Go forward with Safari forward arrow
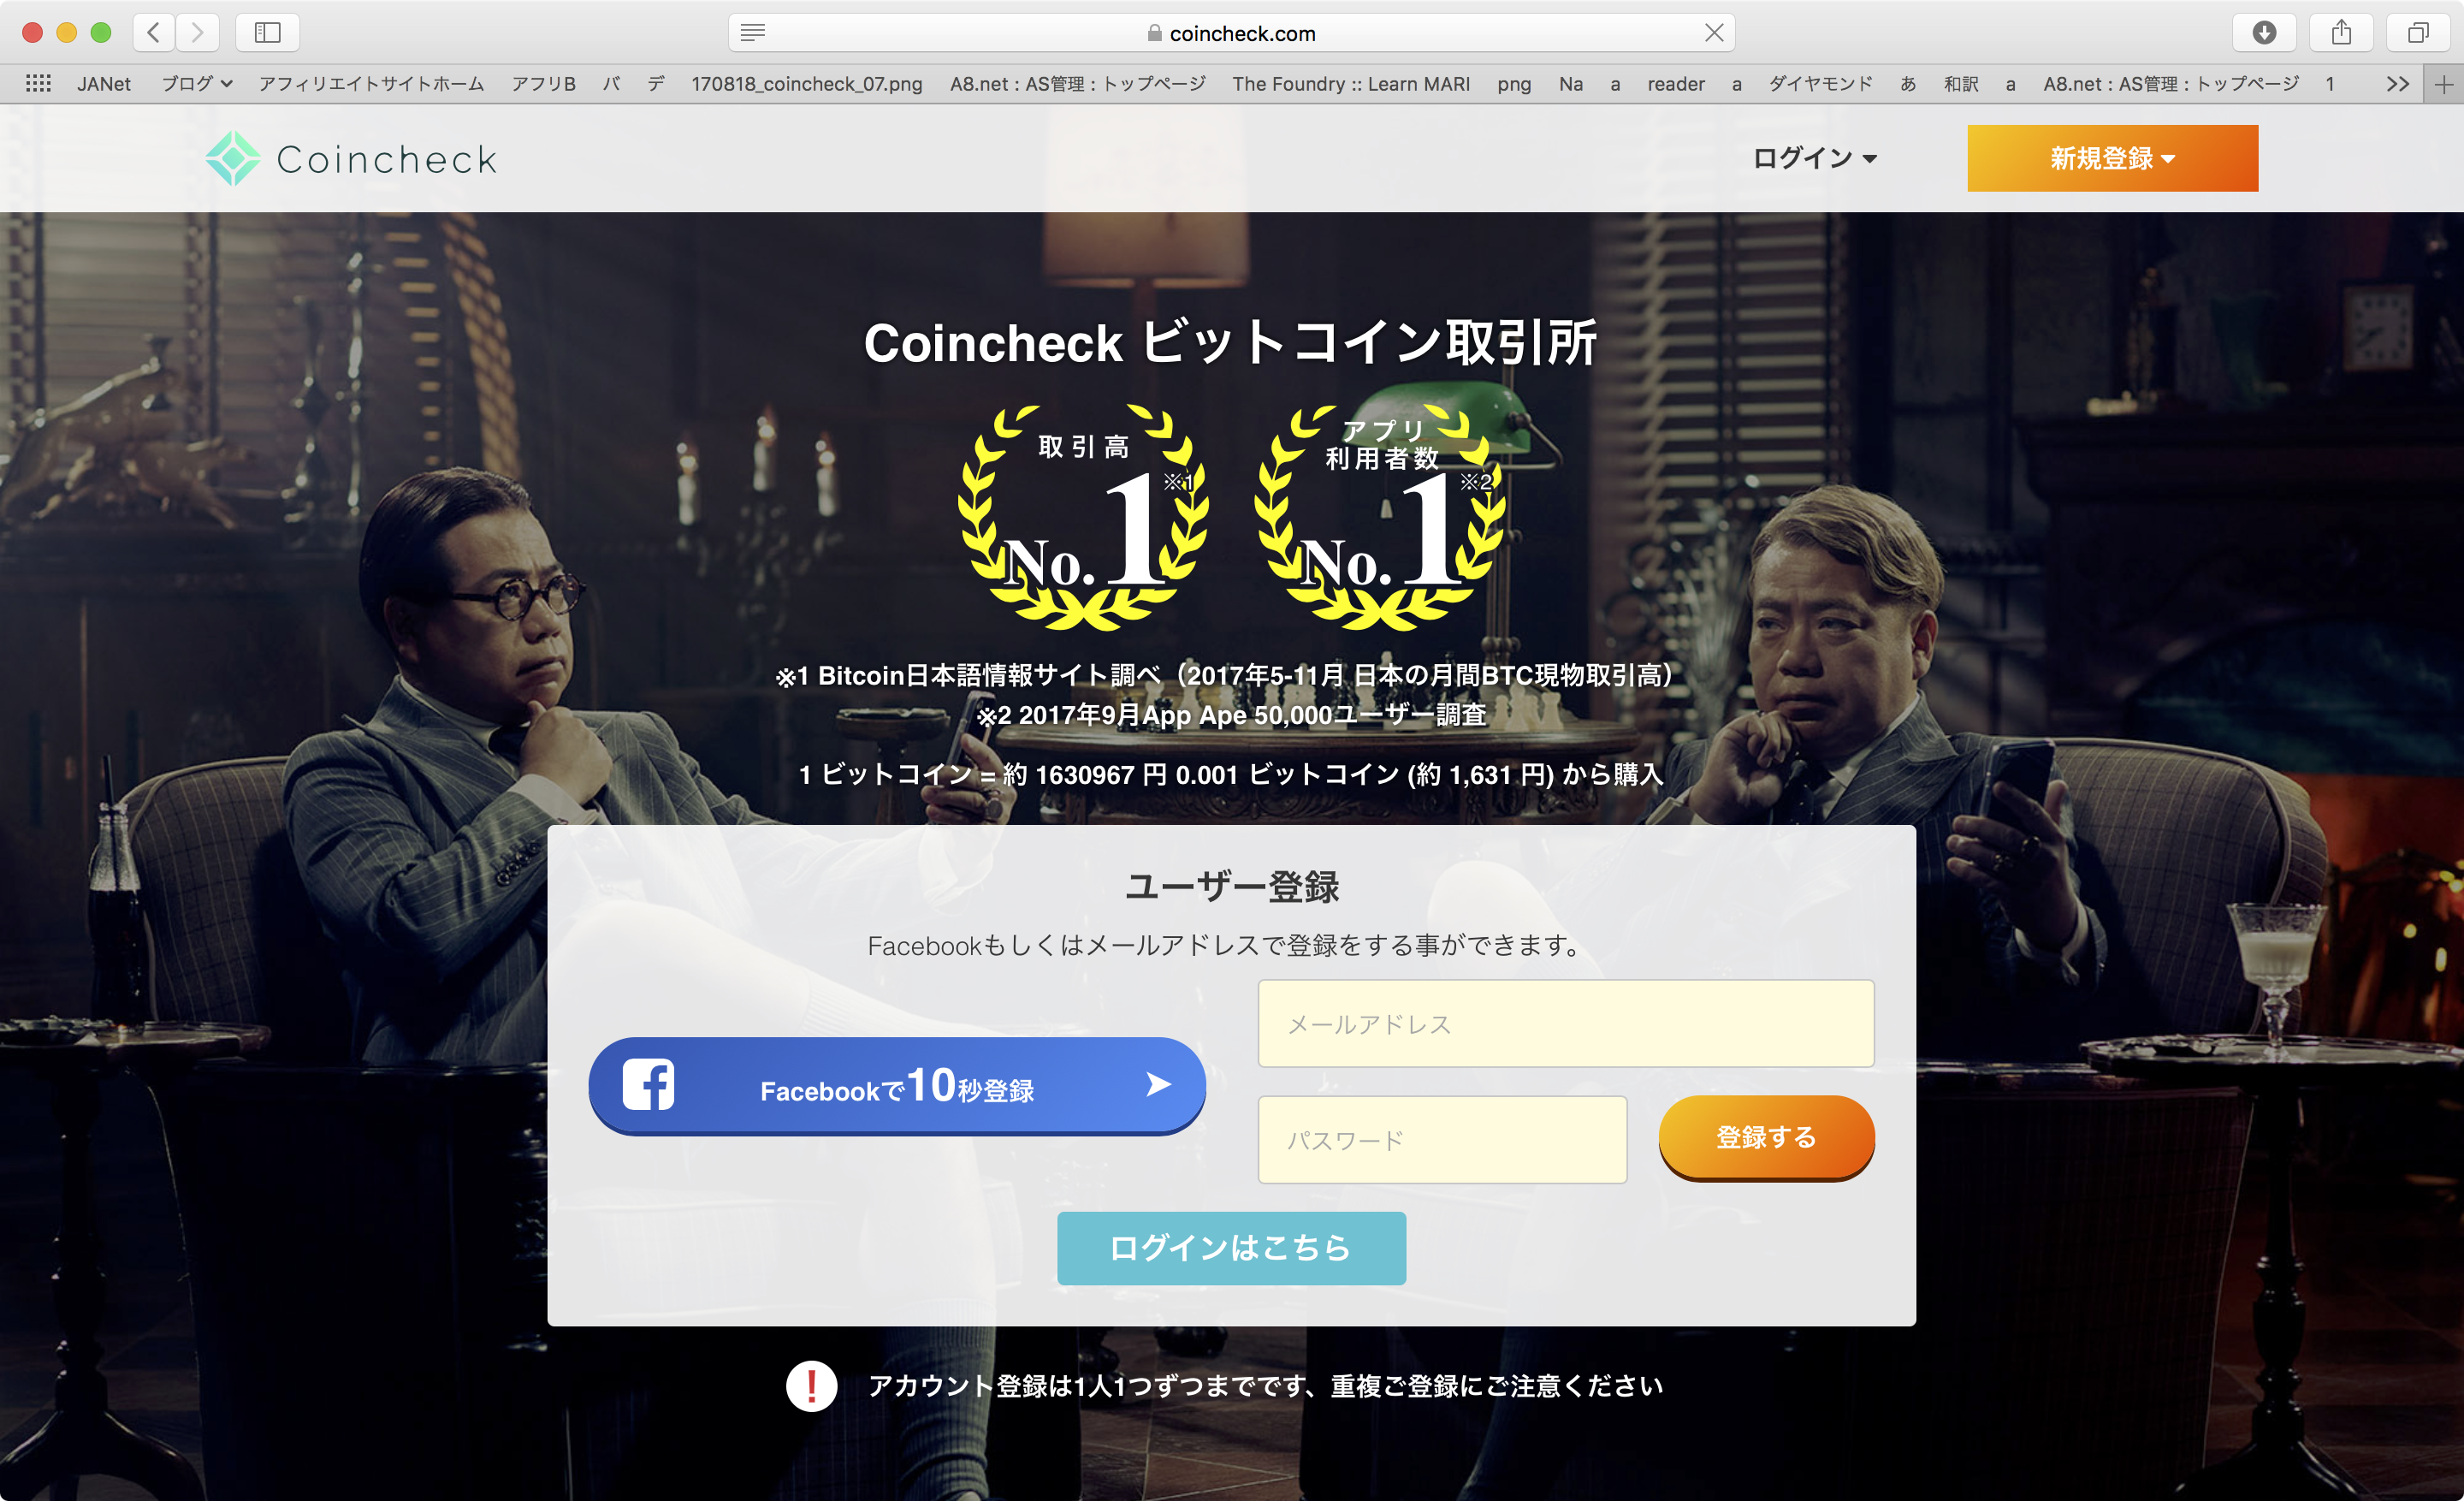 (x=197, y=33)
